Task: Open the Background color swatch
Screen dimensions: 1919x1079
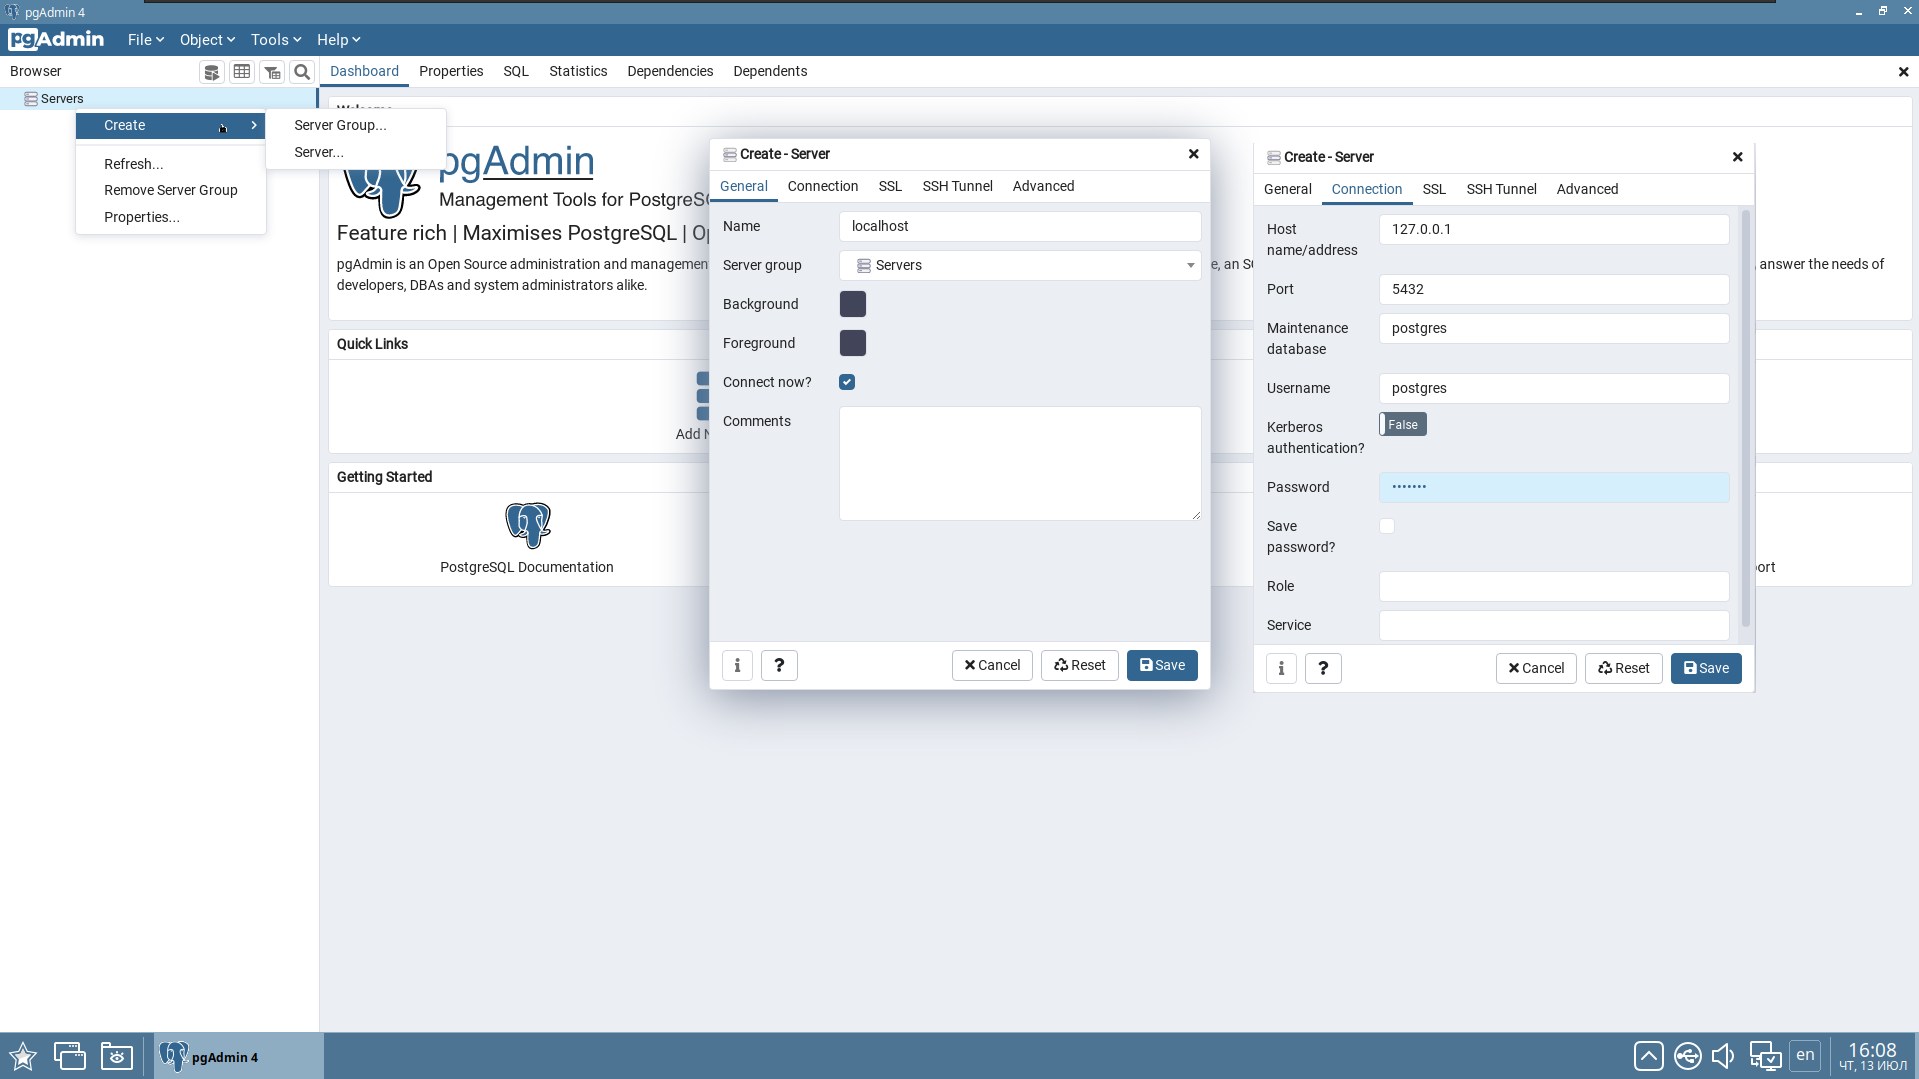Action: pos(853,304)
